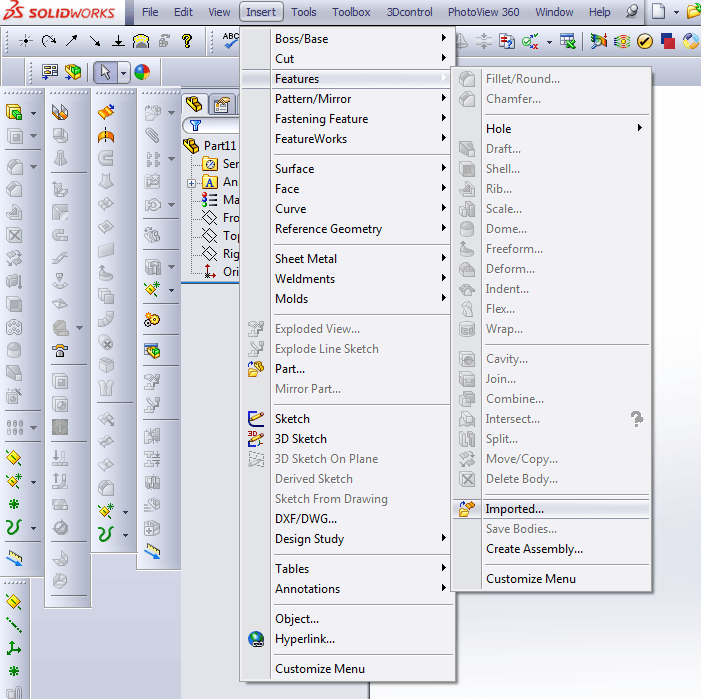Open the File menu
This screenshot has height=699, width=701.
click(x=150, y=12)
